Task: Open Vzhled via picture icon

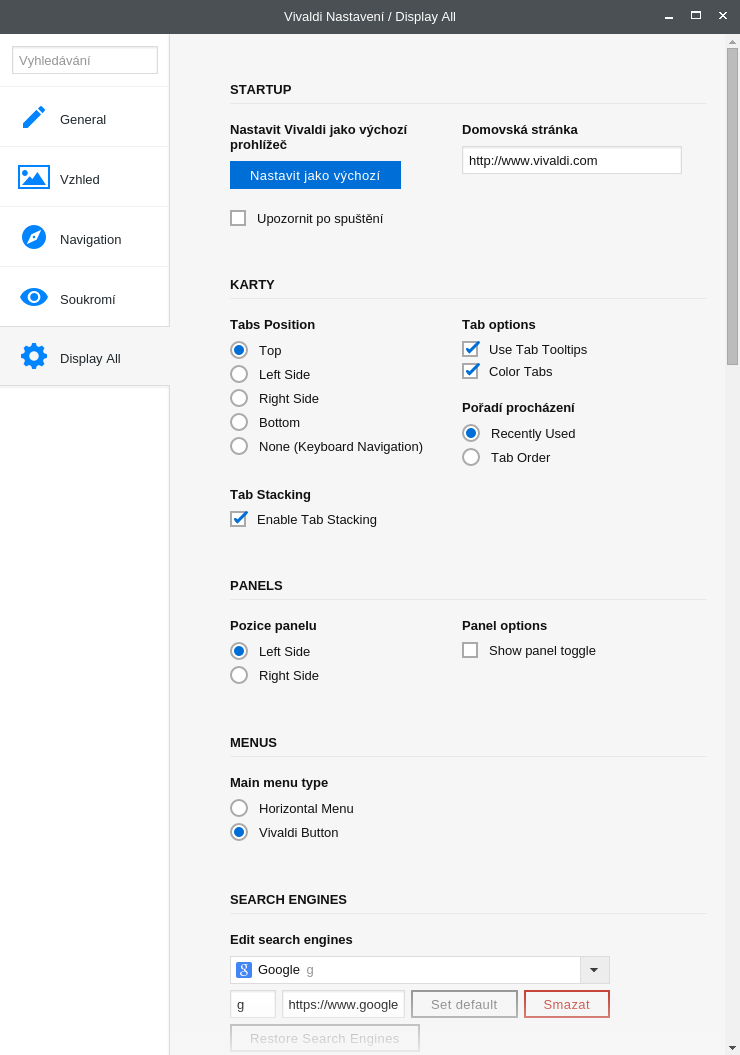Action: [34, 177]
